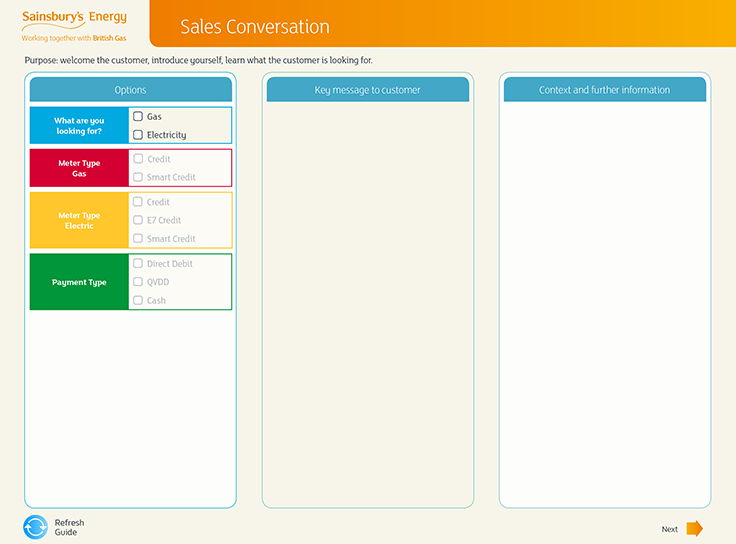Click the orange Next arrow icon

(694, 529)
